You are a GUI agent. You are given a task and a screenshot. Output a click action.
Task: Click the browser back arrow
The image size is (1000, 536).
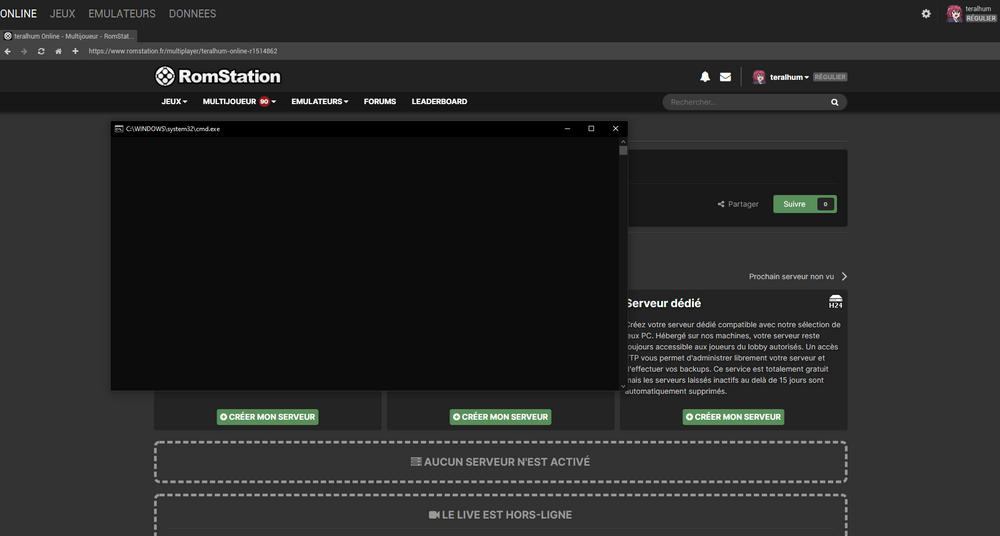click(8, 51)
